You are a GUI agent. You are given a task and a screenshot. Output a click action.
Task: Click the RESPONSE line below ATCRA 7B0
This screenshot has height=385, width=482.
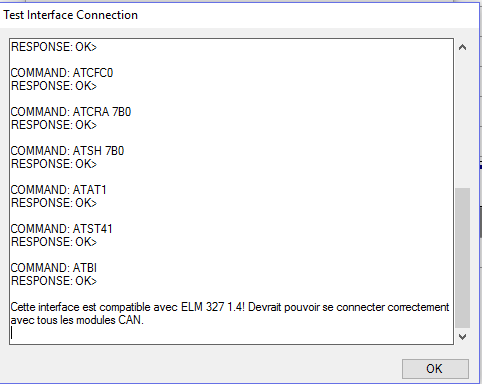[54, 125]
